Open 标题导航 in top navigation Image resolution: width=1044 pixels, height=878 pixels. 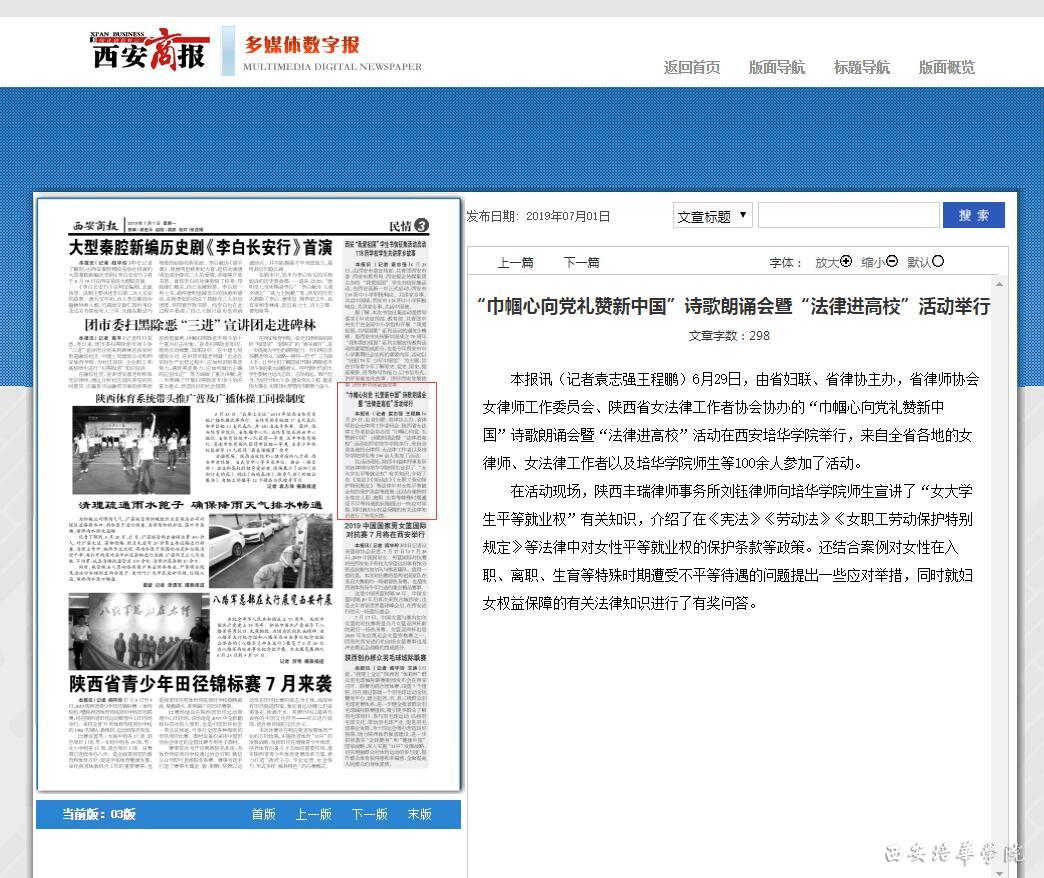tap(861, 67)
